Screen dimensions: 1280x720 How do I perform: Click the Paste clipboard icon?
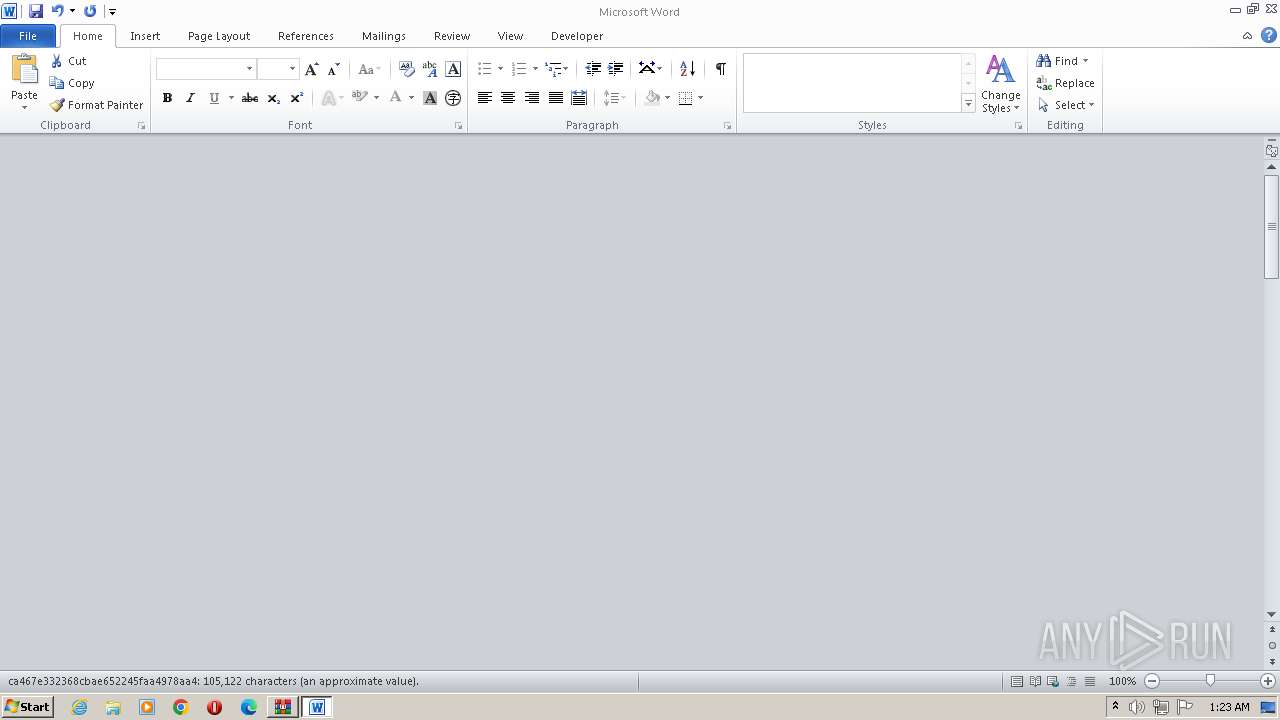pyautogui.click(x=24, y=70)
